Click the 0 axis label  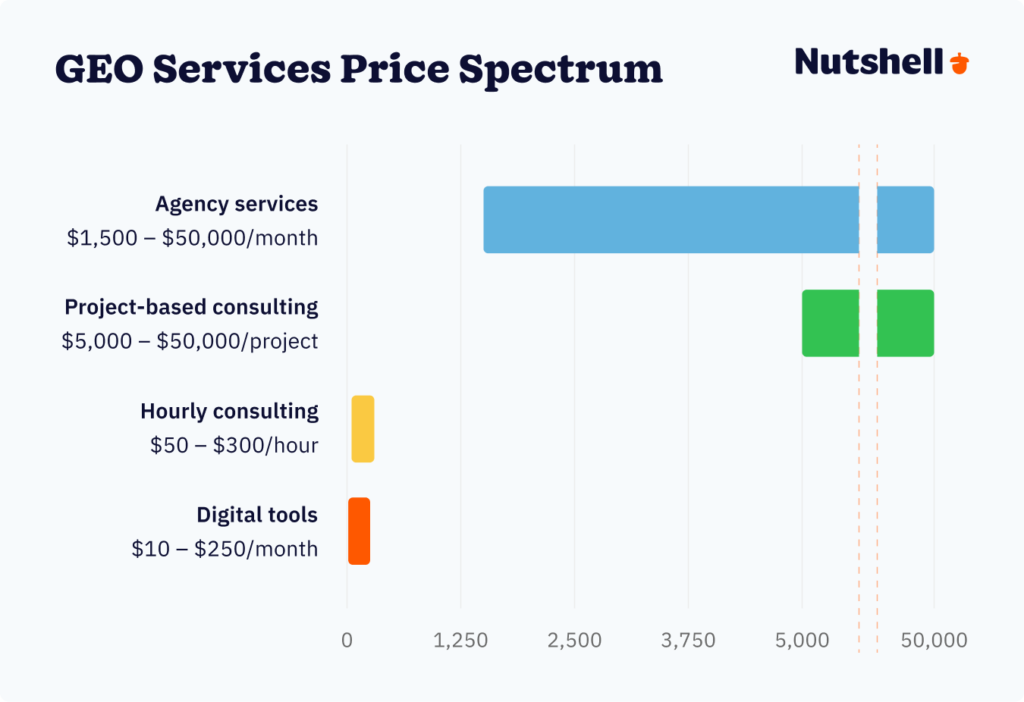[347, 640]
